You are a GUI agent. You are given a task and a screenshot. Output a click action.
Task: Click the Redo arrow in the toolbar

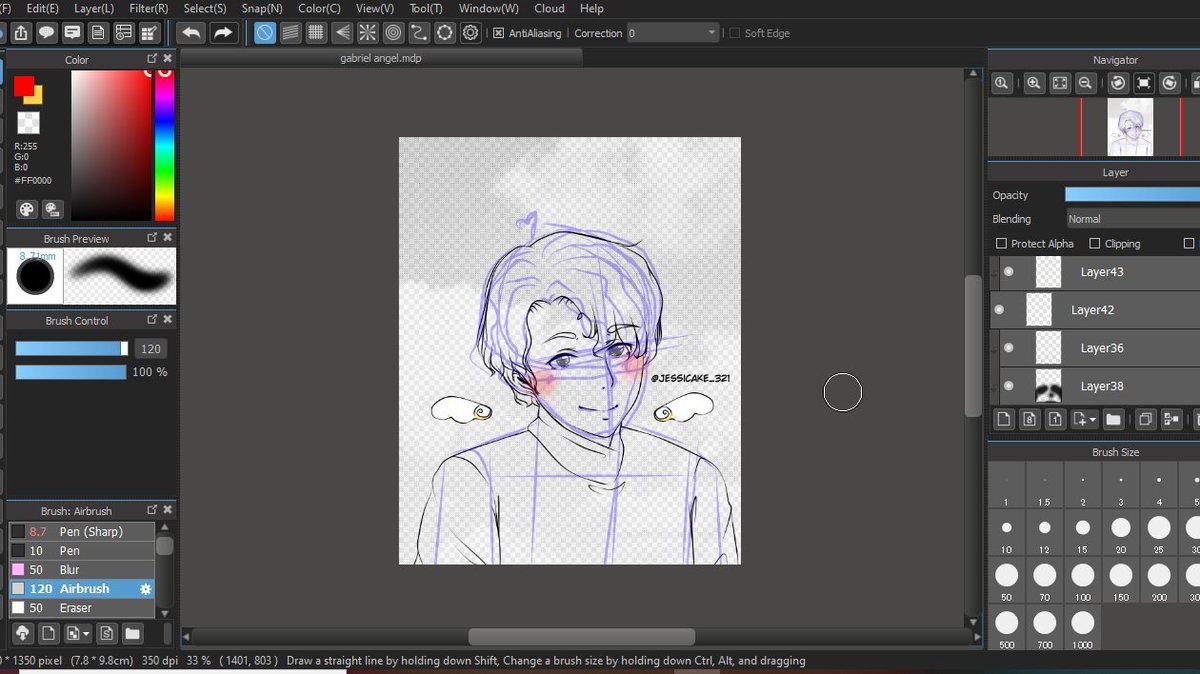(x=222, y=33)
